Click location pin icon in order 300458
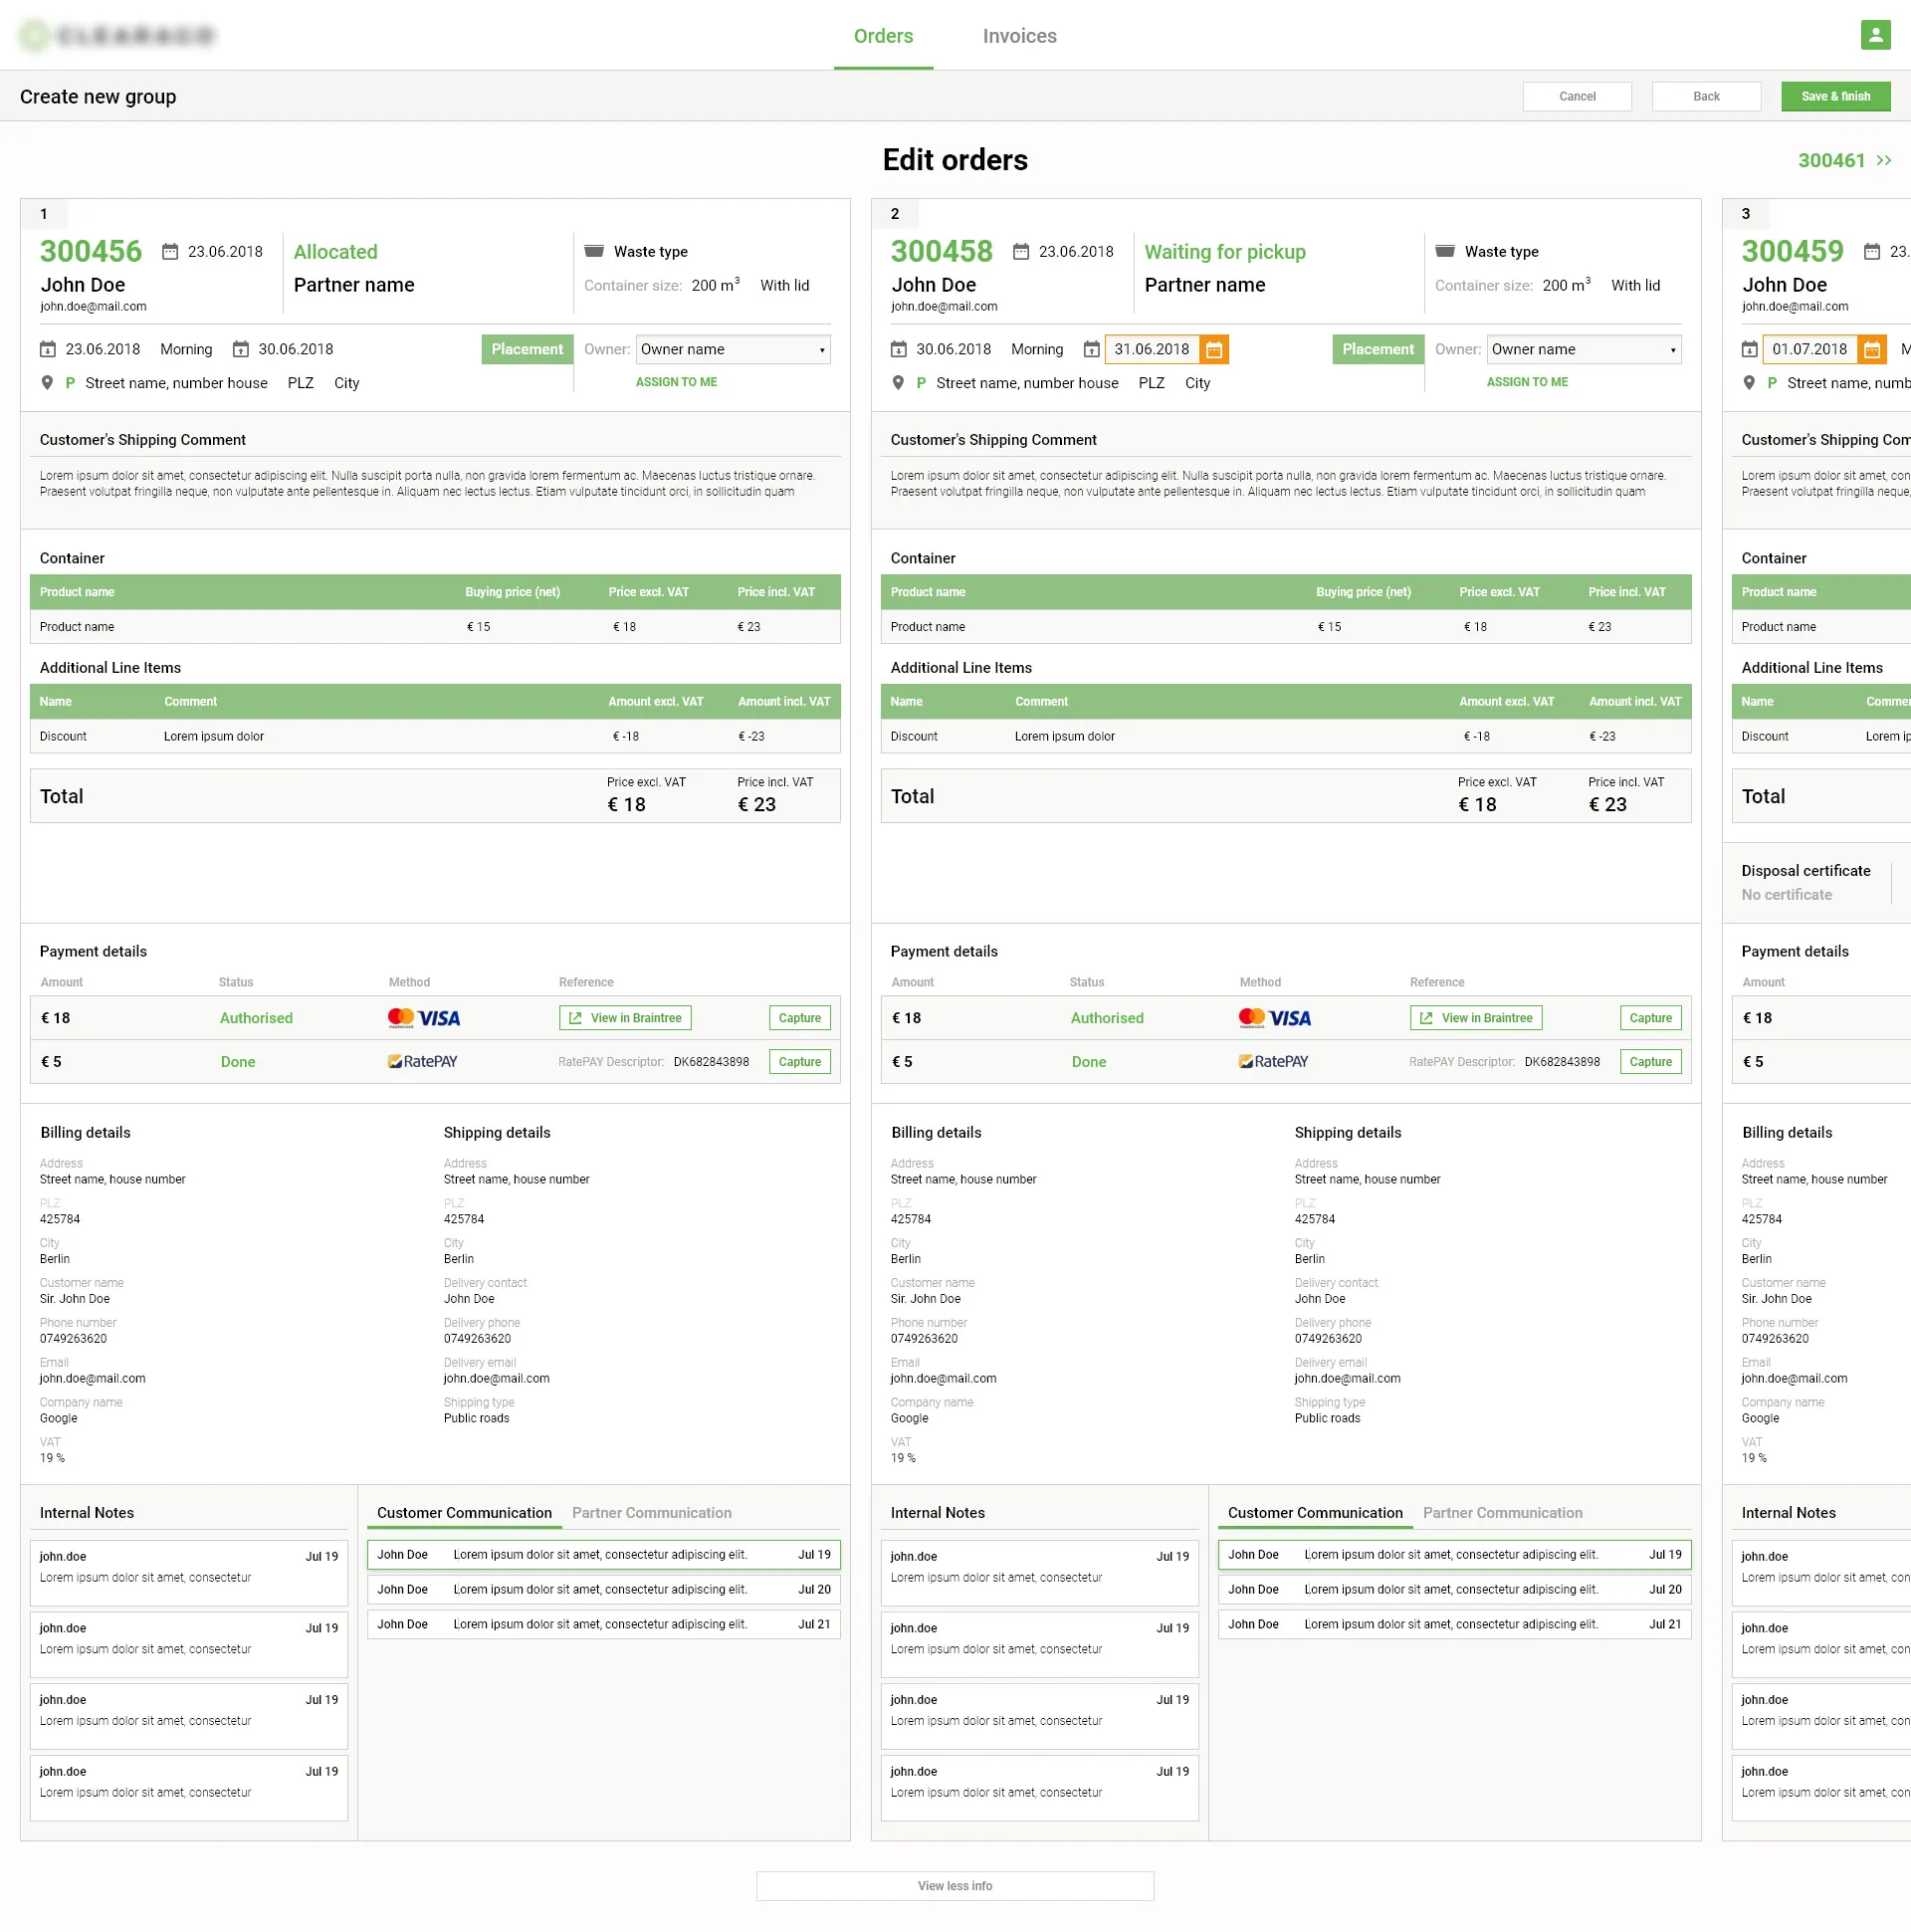 (x=898, y=383)
